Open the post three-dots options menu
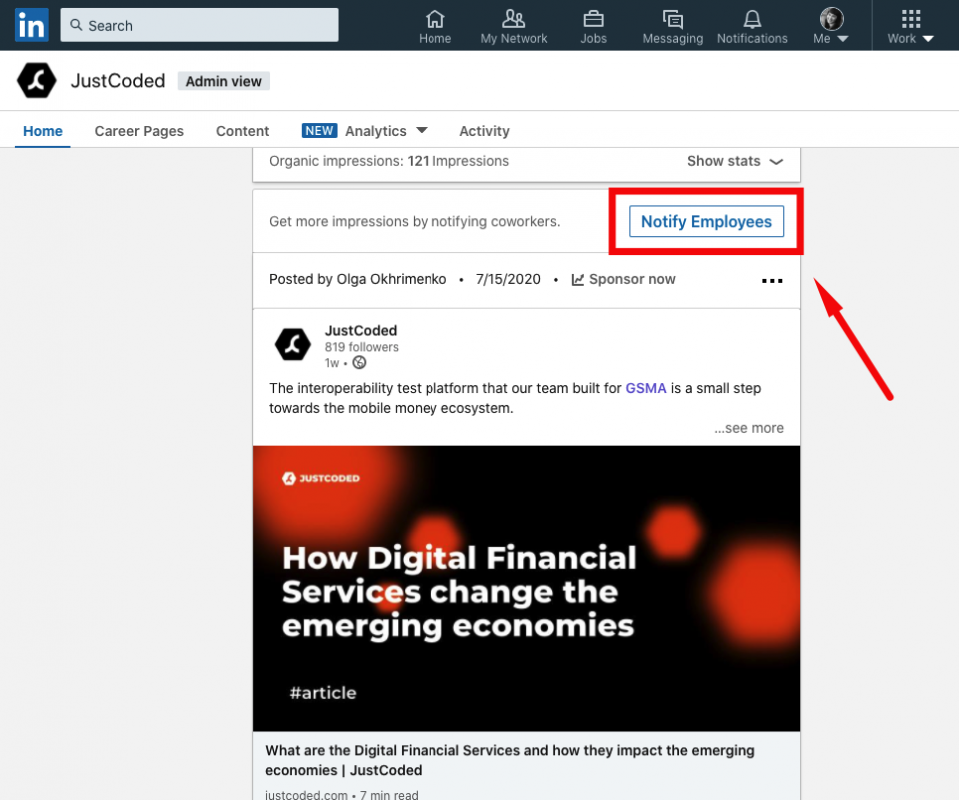This screenshot has width=959, height=800. coord(772,281)
